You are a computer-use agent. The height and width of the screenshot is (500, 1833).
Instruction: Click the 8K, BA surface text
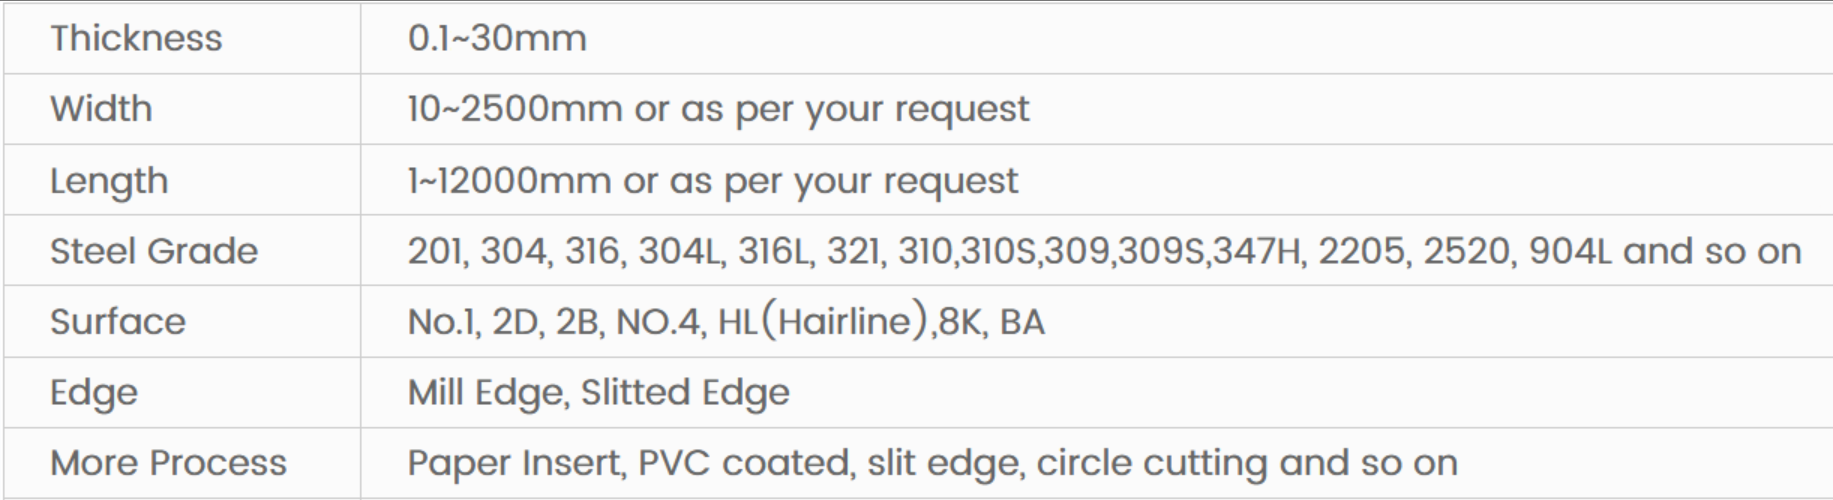click(x=992, y=322)
